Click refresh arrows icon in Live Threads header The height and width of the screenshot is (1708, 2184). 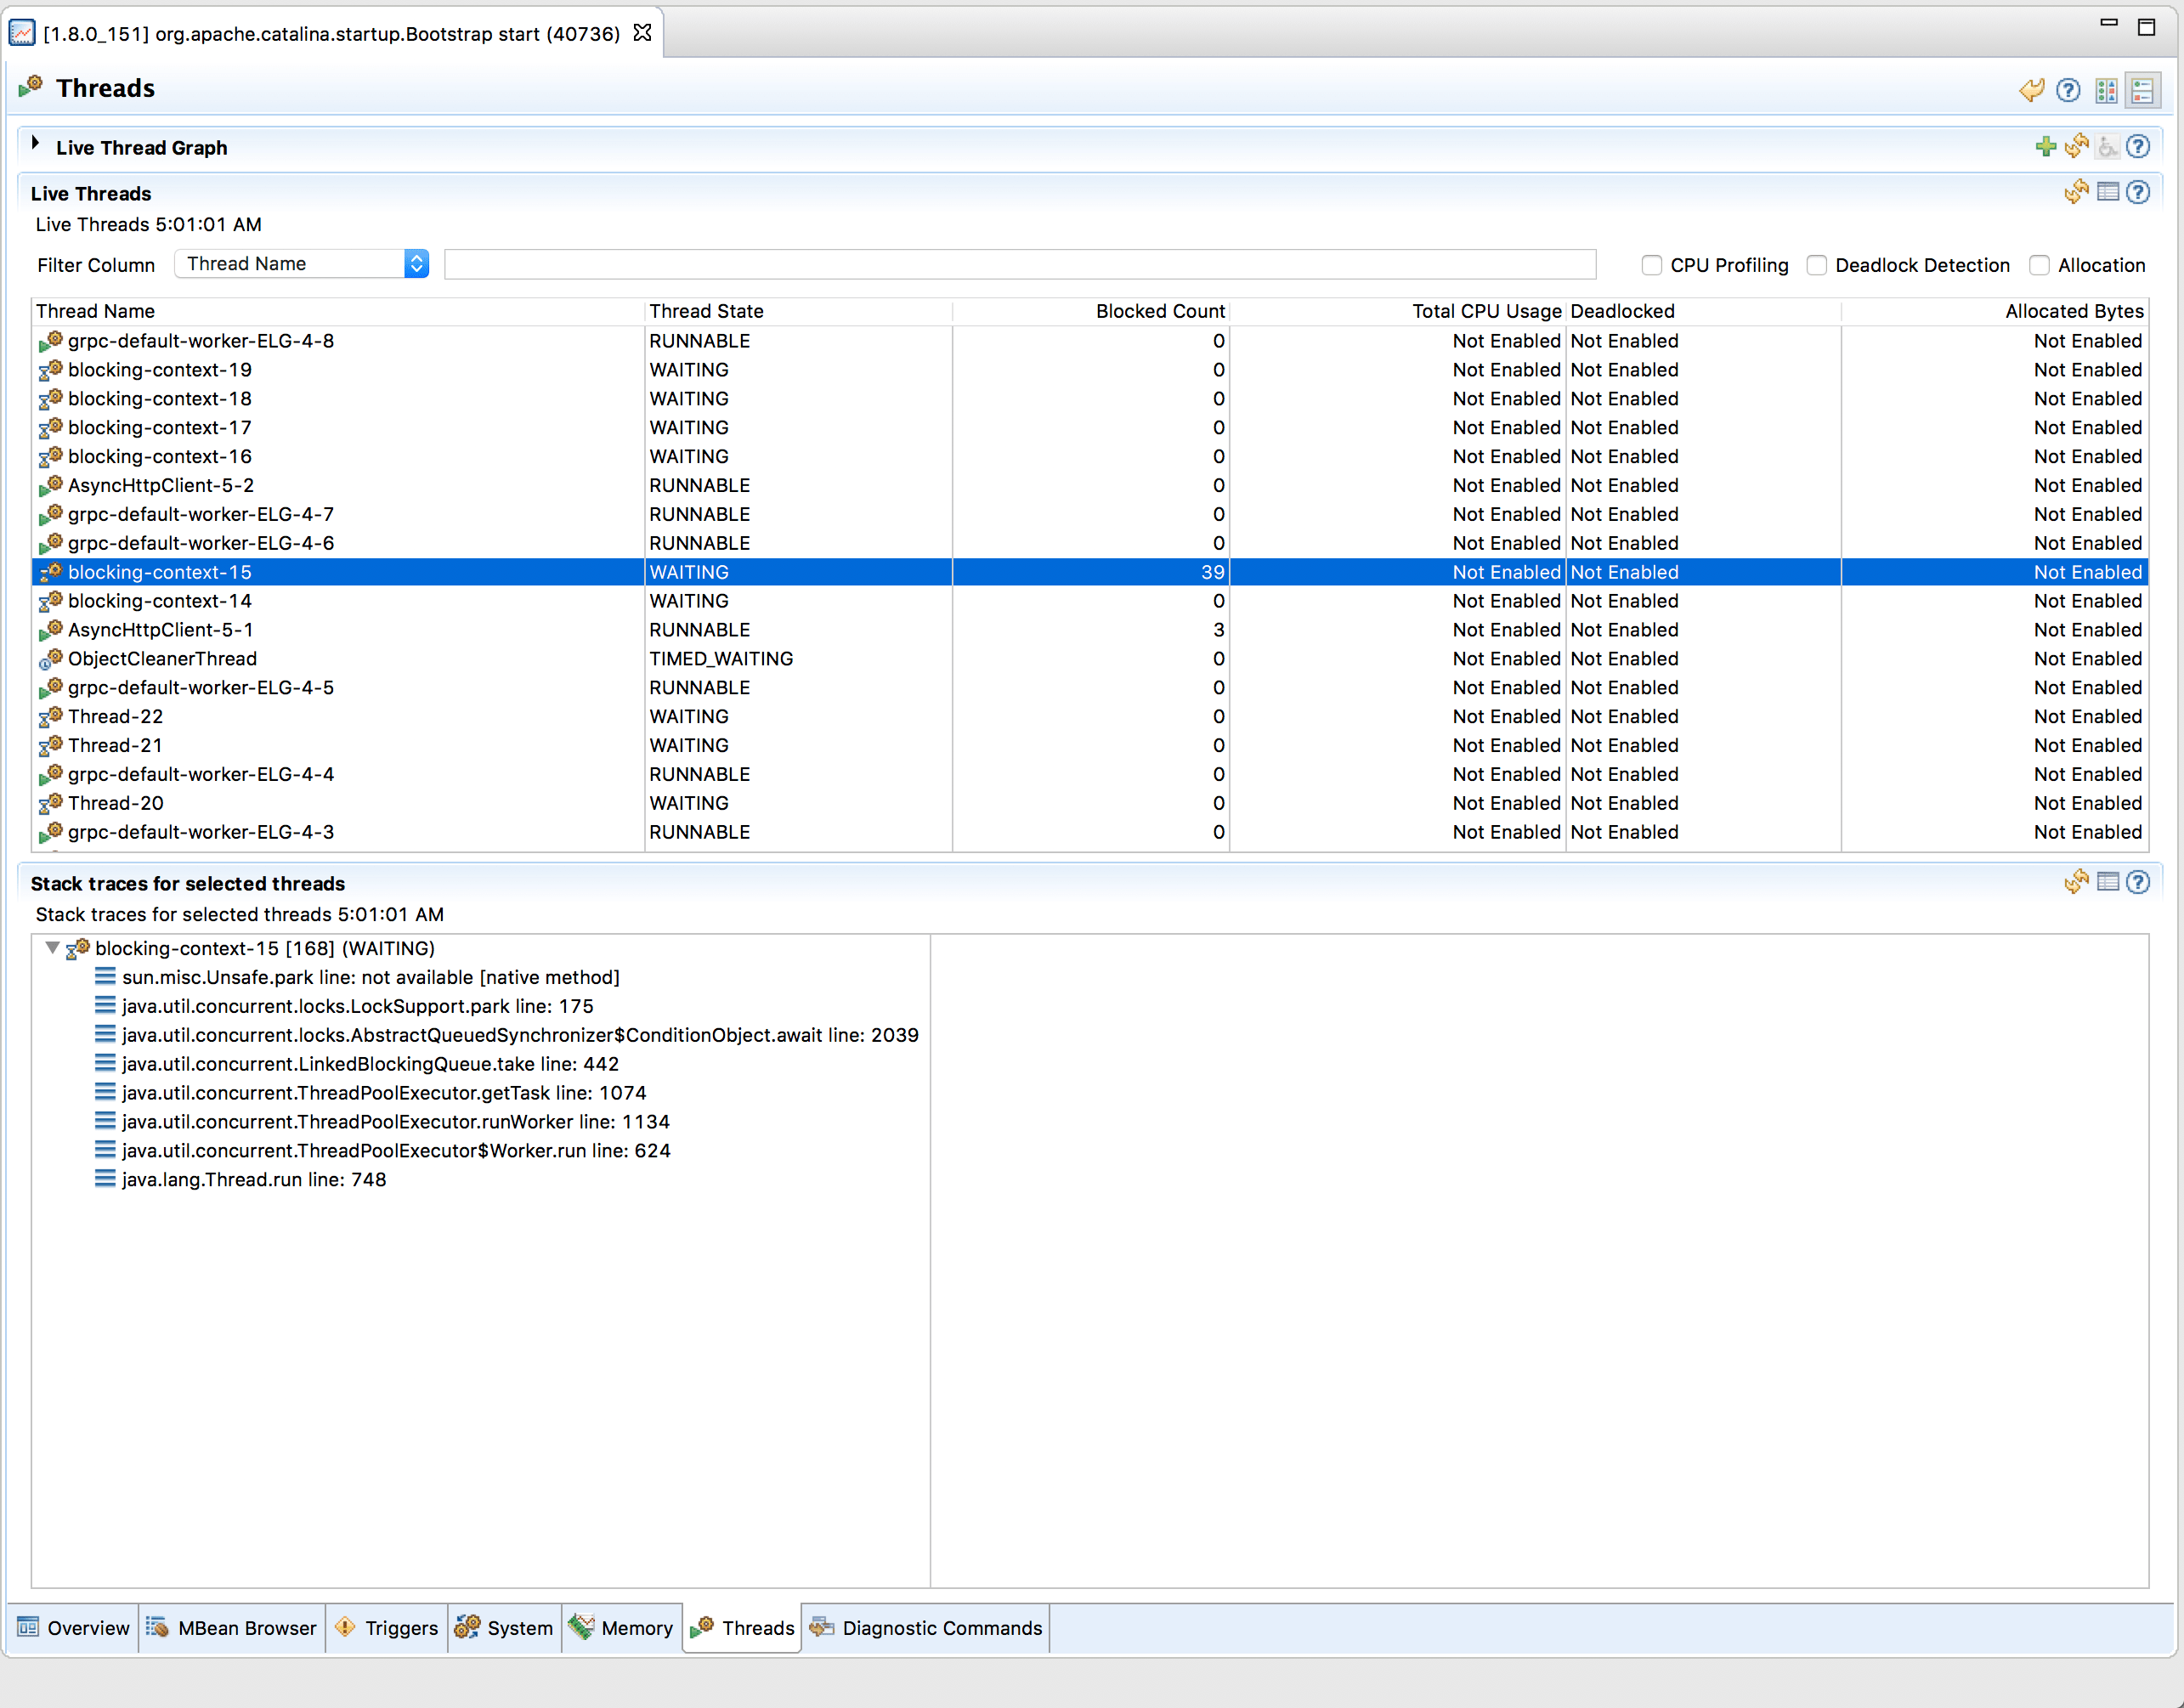(x=2076, y=192)
